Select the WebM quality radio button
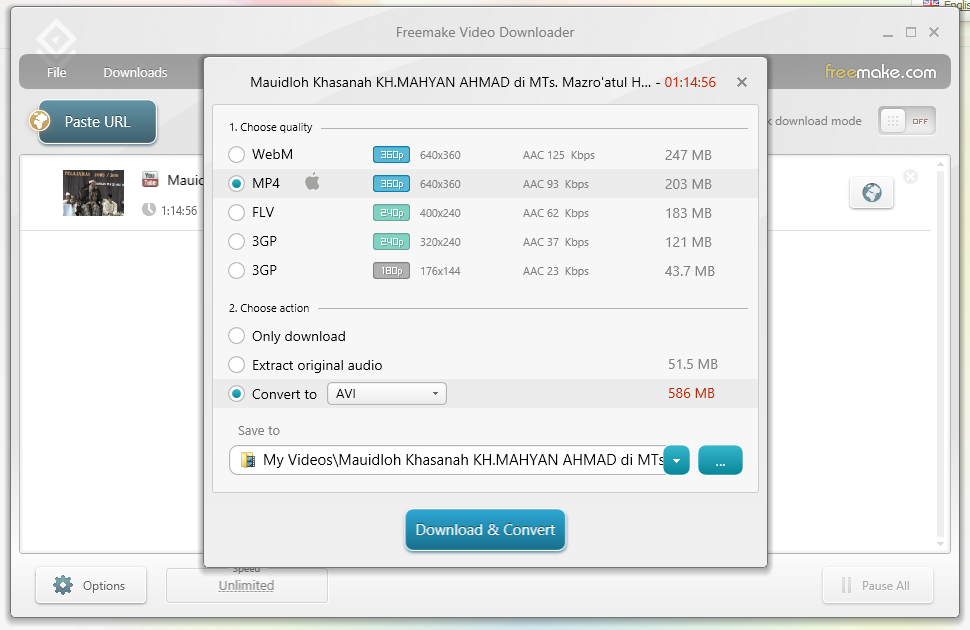970x630 pixels. click(236, 154)
